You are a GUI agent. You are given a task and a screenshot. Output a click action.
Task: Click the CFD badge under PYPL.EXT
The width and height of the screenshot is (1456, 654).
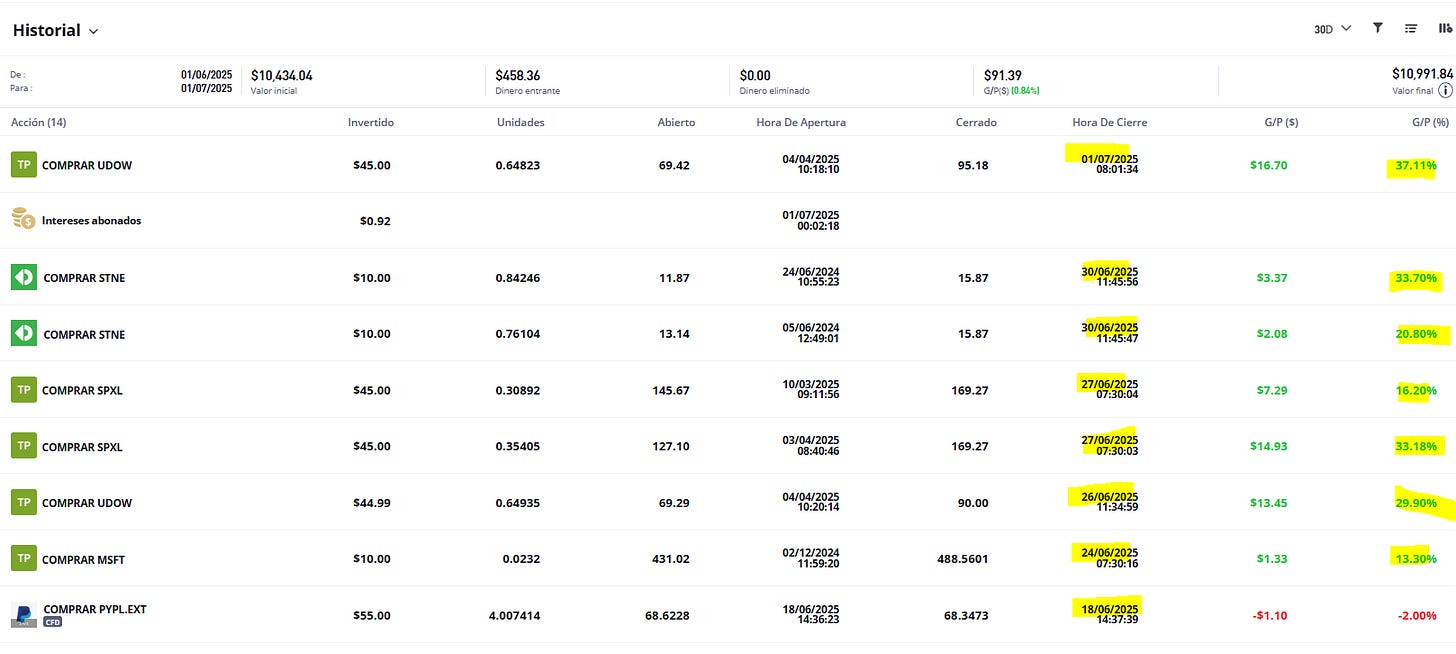tap(53, 622)
